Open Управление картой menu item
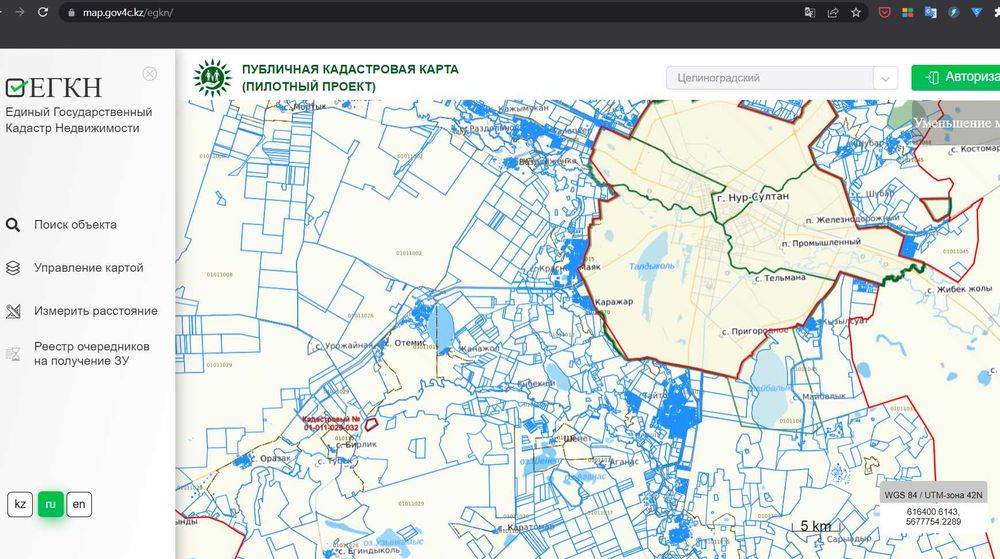This screenshot has height=559, width=1000. point(88,268)
